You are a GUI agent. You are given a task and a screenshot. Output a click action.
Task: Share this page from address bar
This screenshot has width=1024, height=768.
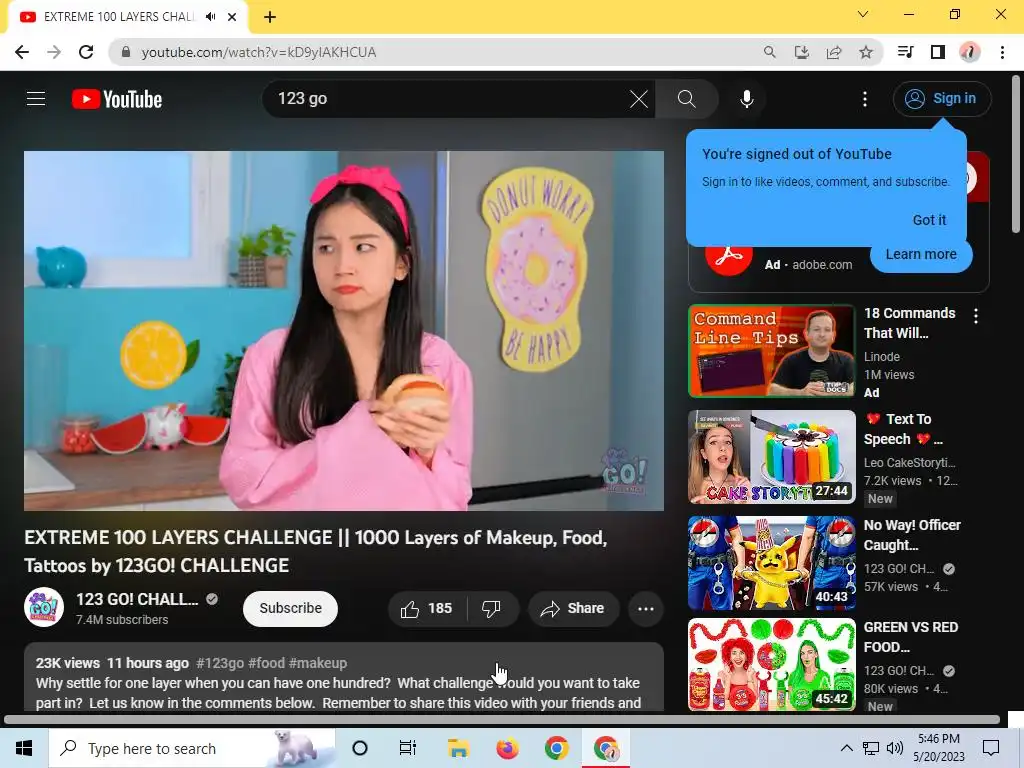(834, 52)
